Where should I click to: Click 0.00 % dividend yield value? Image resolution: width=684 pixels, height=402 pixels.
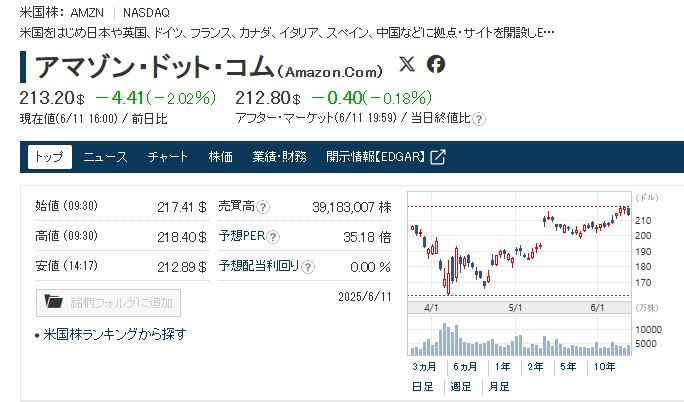tap(370, 267)
